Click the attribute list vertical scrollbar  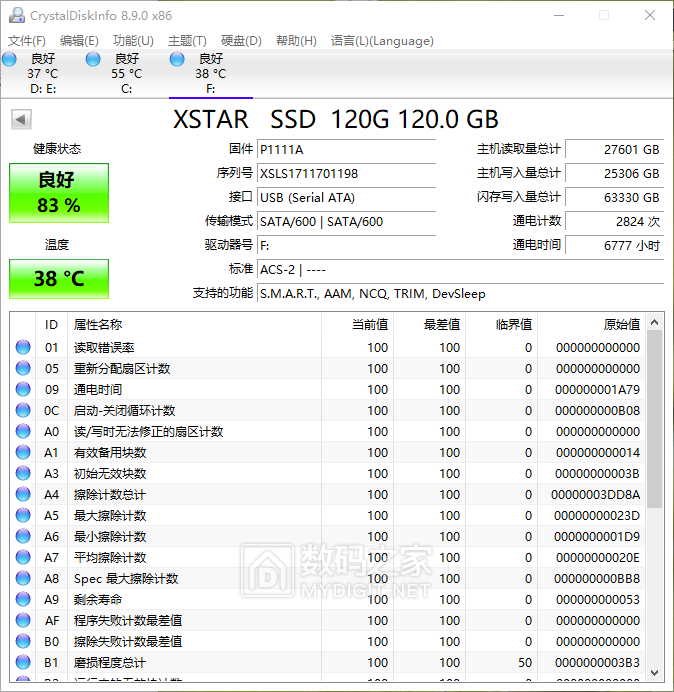655,420
